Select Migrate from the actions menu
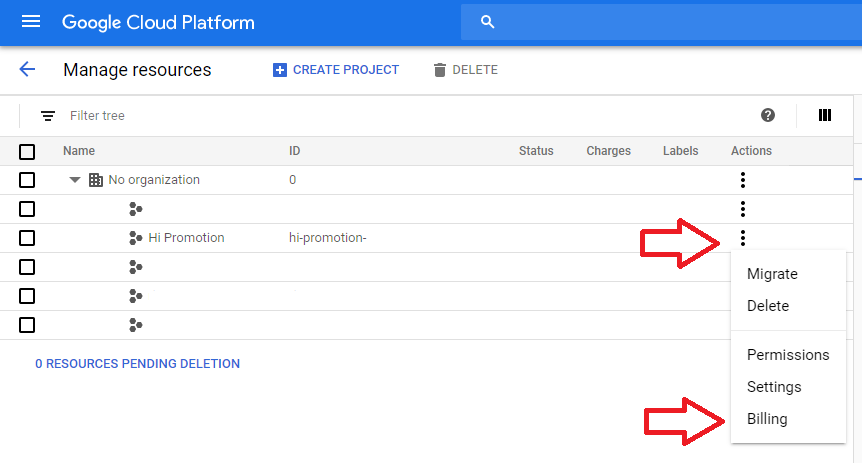 [x=772, y=274]
